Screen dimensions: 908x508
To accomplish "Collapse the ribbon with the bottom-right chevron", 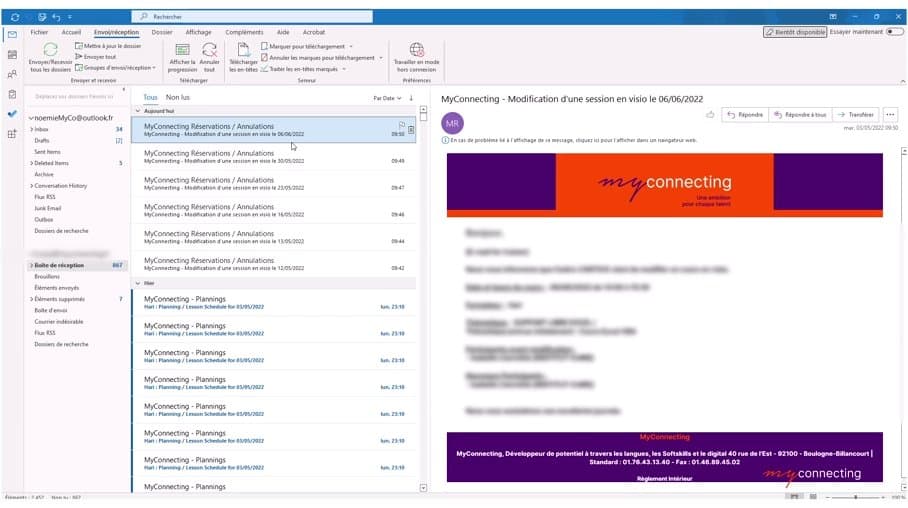I will [903, 82].
